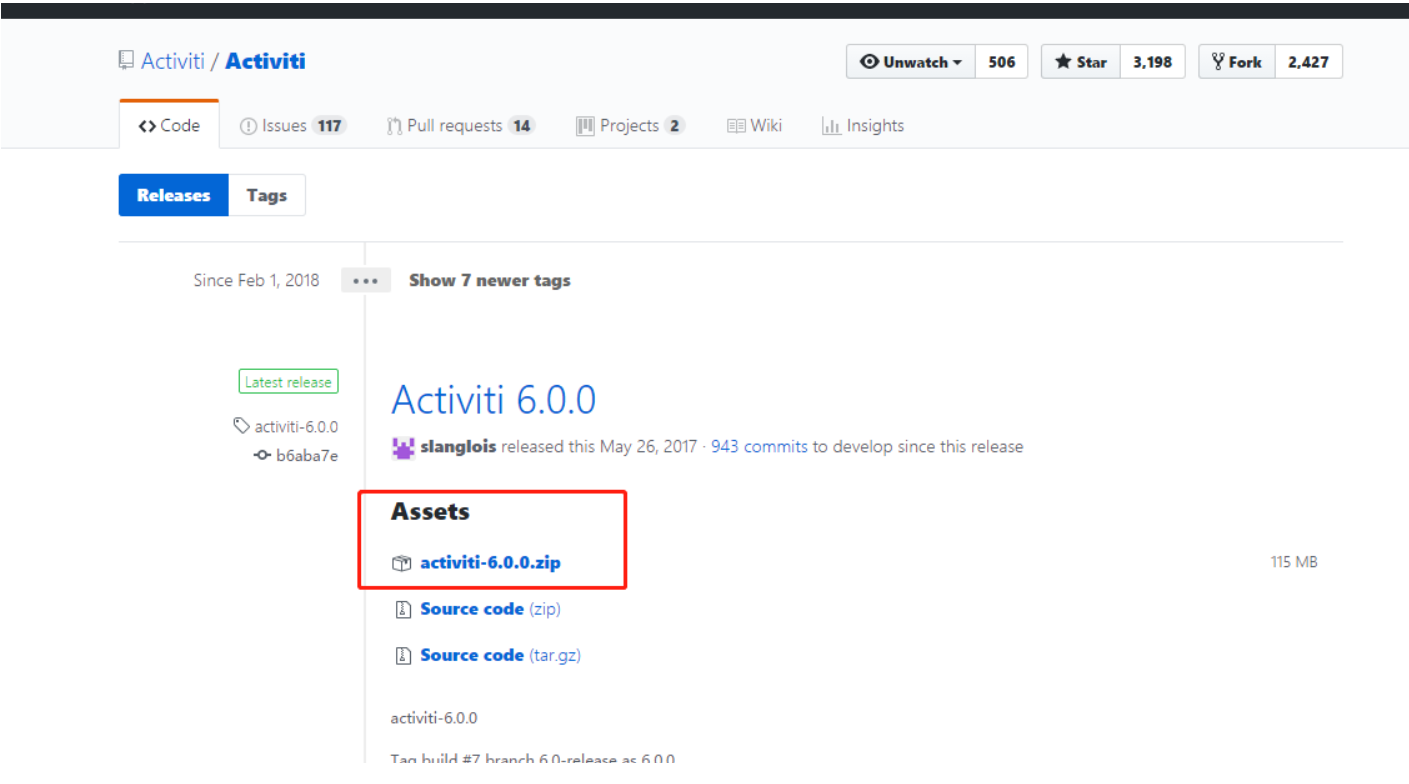
Task: View the 2,427 forks count
Action: tap(1308, 62)
